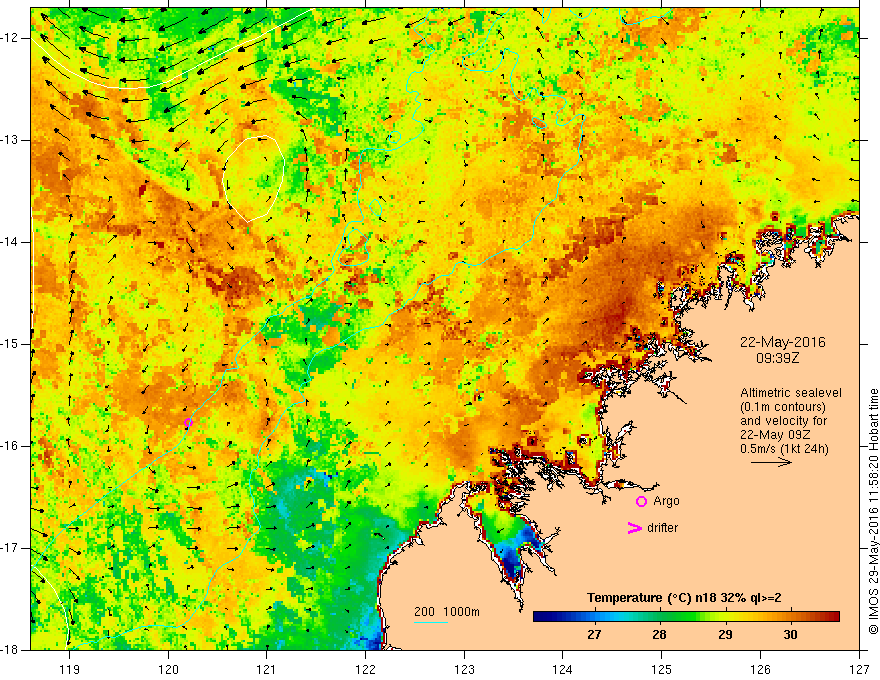The image size is (880, 680).
Task: Click the 'drifter' legend label
Action: (x=662, y=528)
